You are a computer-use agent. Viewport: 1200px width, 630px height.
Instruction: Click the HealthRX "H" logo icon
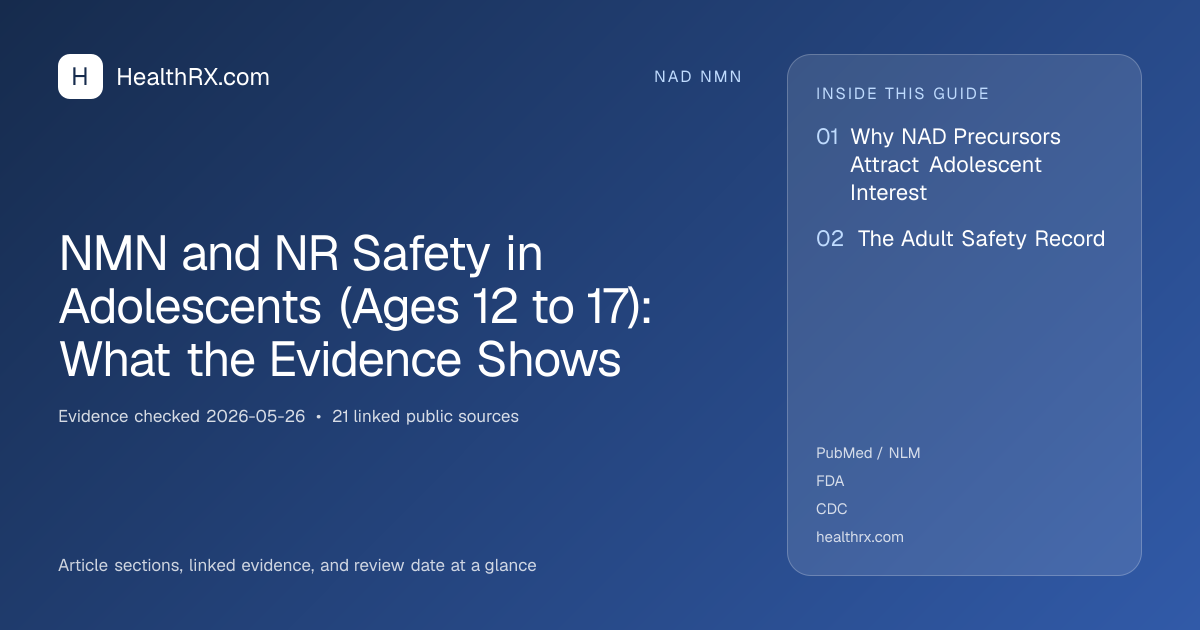80,77
